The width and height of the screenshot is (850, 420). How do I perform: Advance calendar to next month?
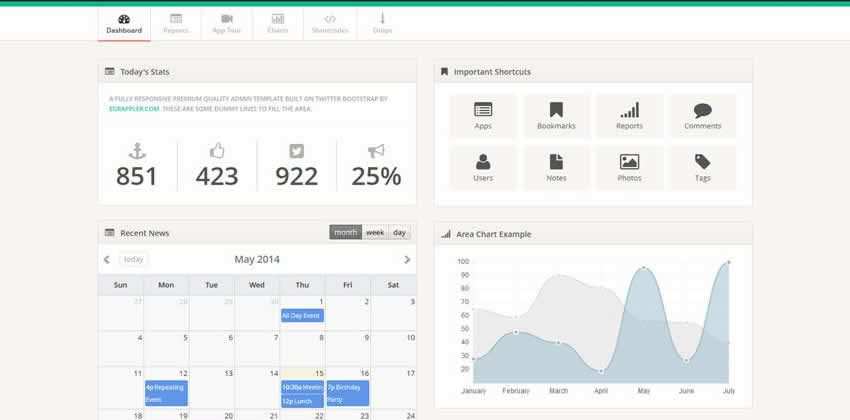[407, 260]
